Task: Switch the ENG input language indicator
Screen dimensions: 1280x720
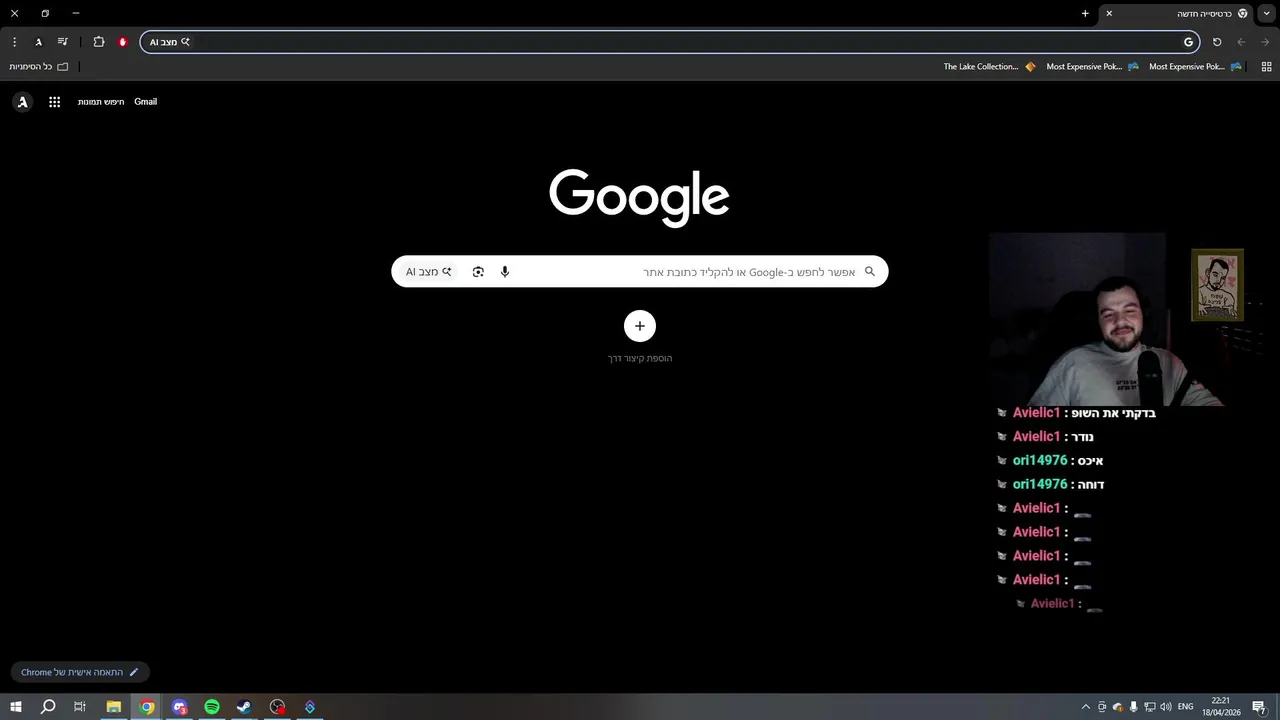Action: pyautogui.click(x=1186, y=707)
